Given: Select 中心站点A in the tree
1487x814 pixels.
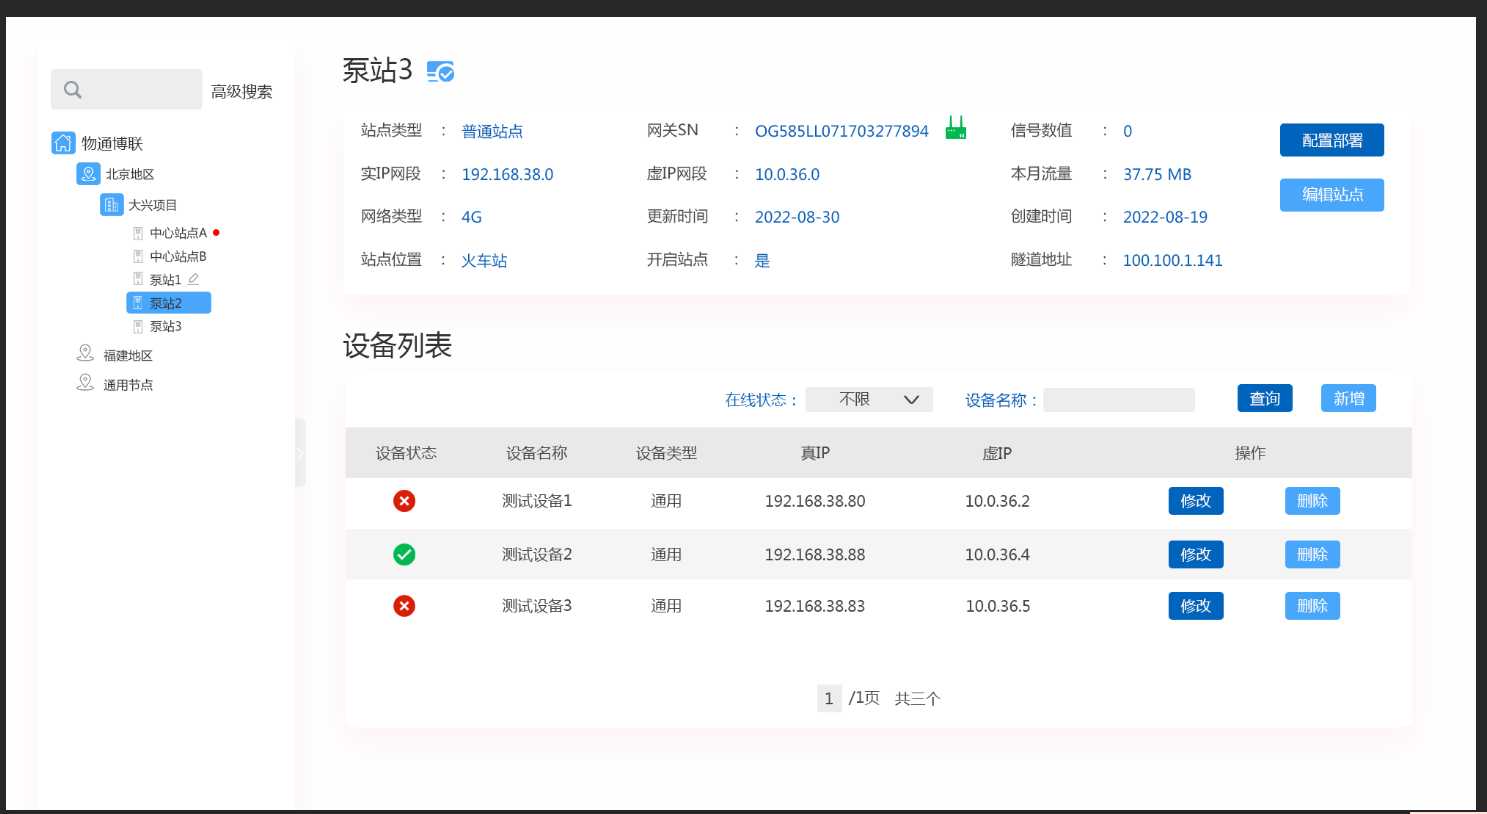Looking at the screenshot, I should click(178, 233).
